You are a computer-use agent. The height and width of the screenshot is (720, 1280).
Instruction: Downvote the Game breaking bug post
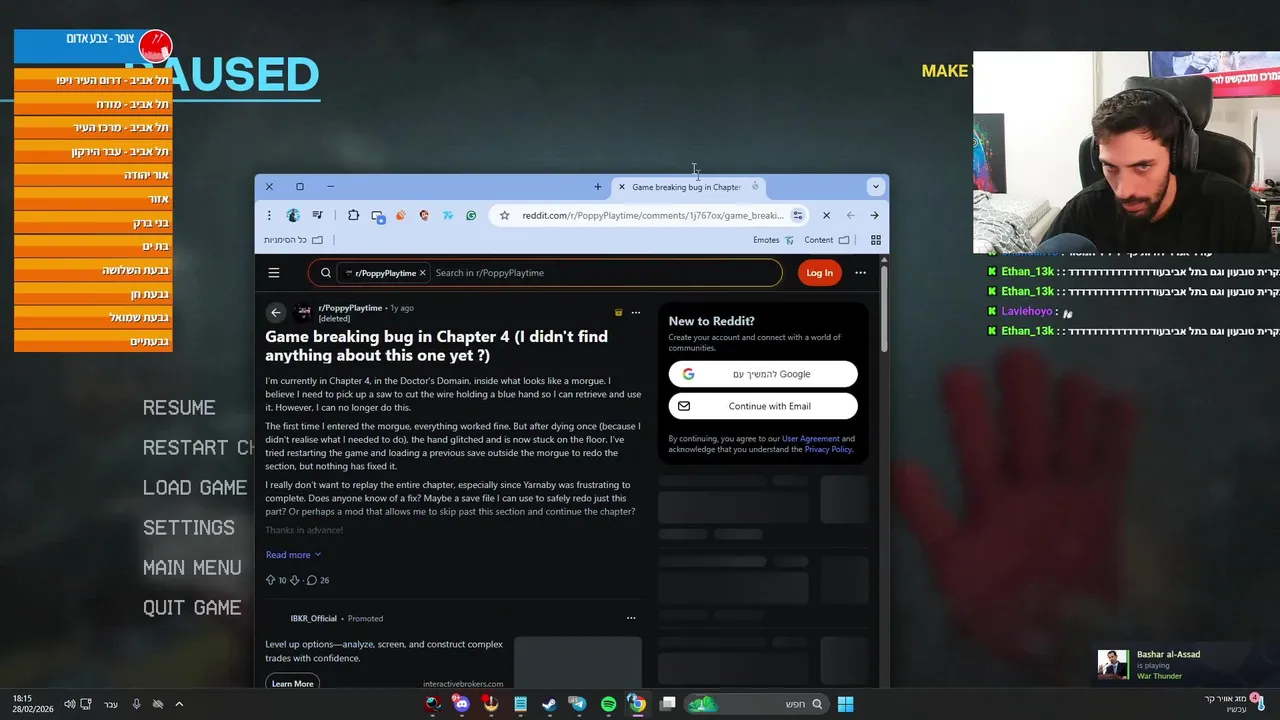point(294,580)
